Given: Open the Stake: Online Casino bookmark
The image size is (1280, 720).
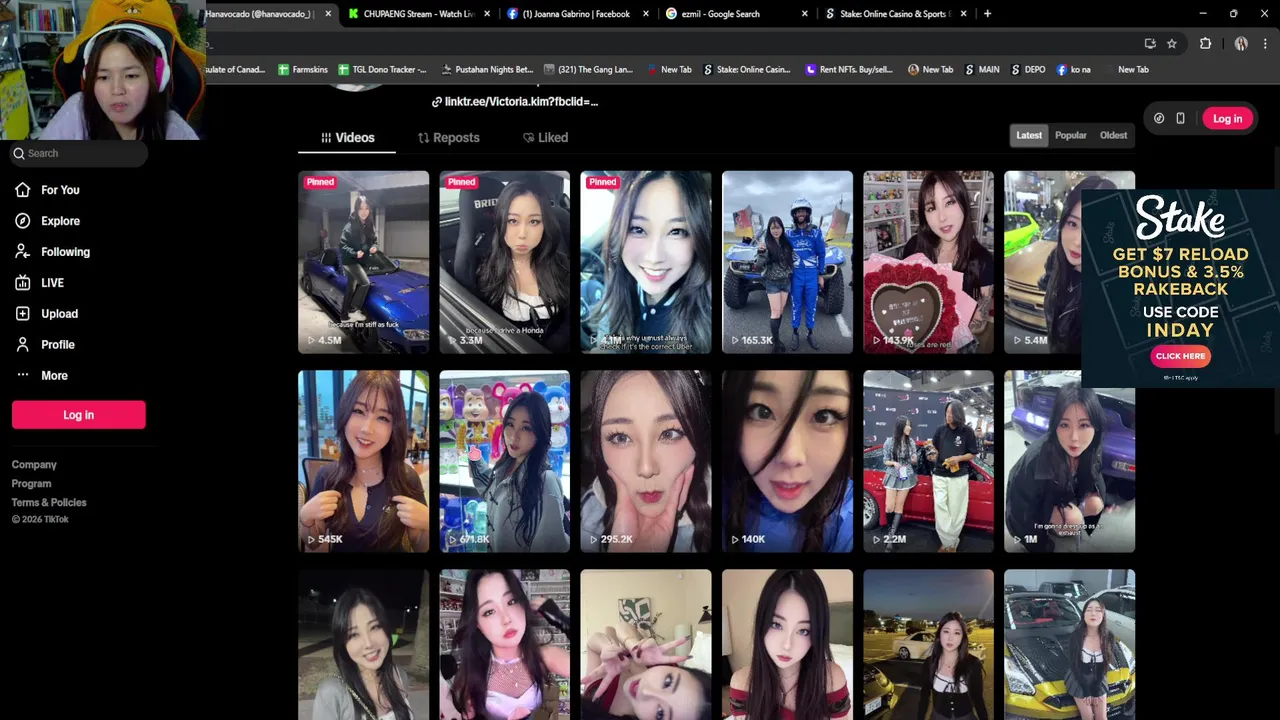Looking at the screenshot, I should (747, 70).
